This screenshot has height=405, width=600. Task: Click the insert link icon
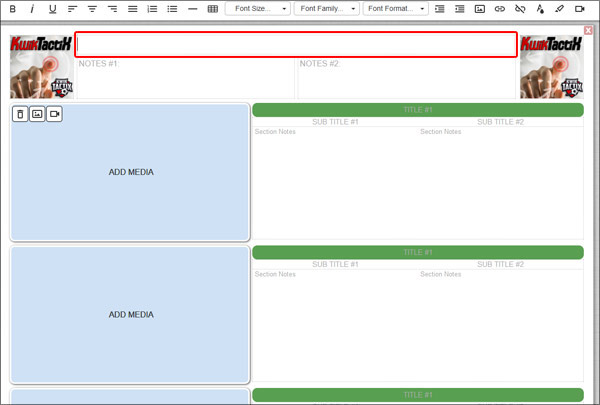500,9
